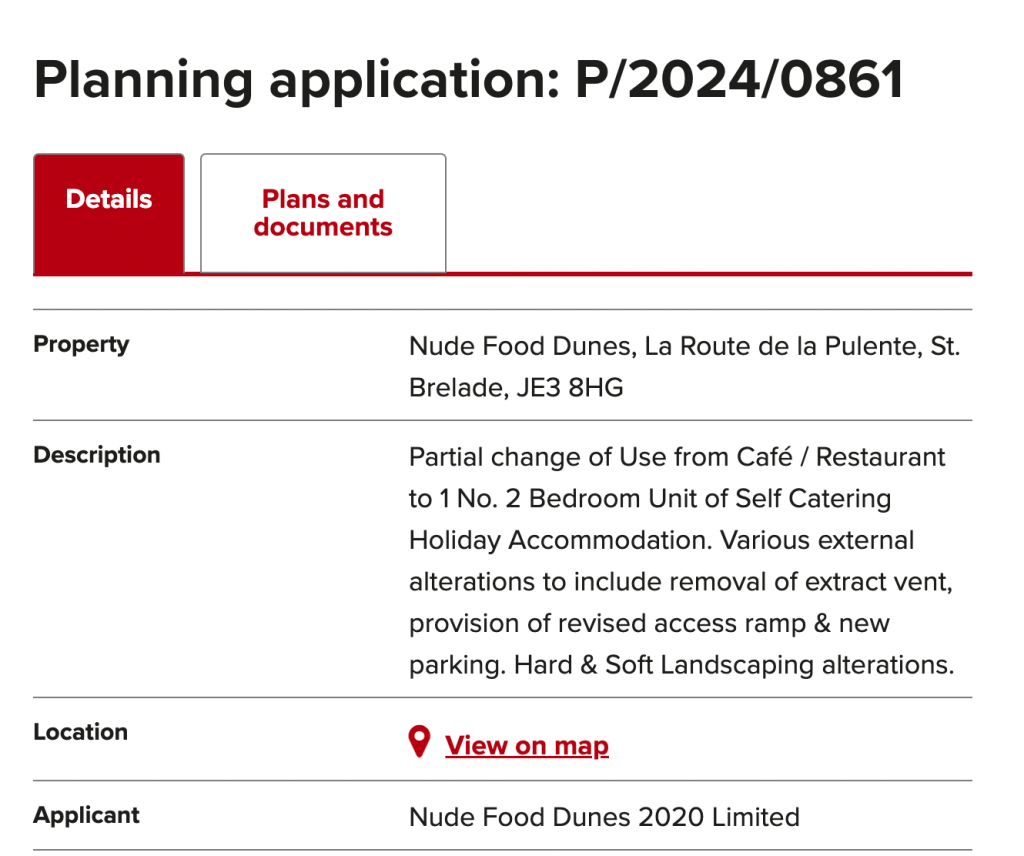Viewport: 1024px width, 856px height.
Task: Click the Planning application page heading
Action: click(x=468, y=80)
